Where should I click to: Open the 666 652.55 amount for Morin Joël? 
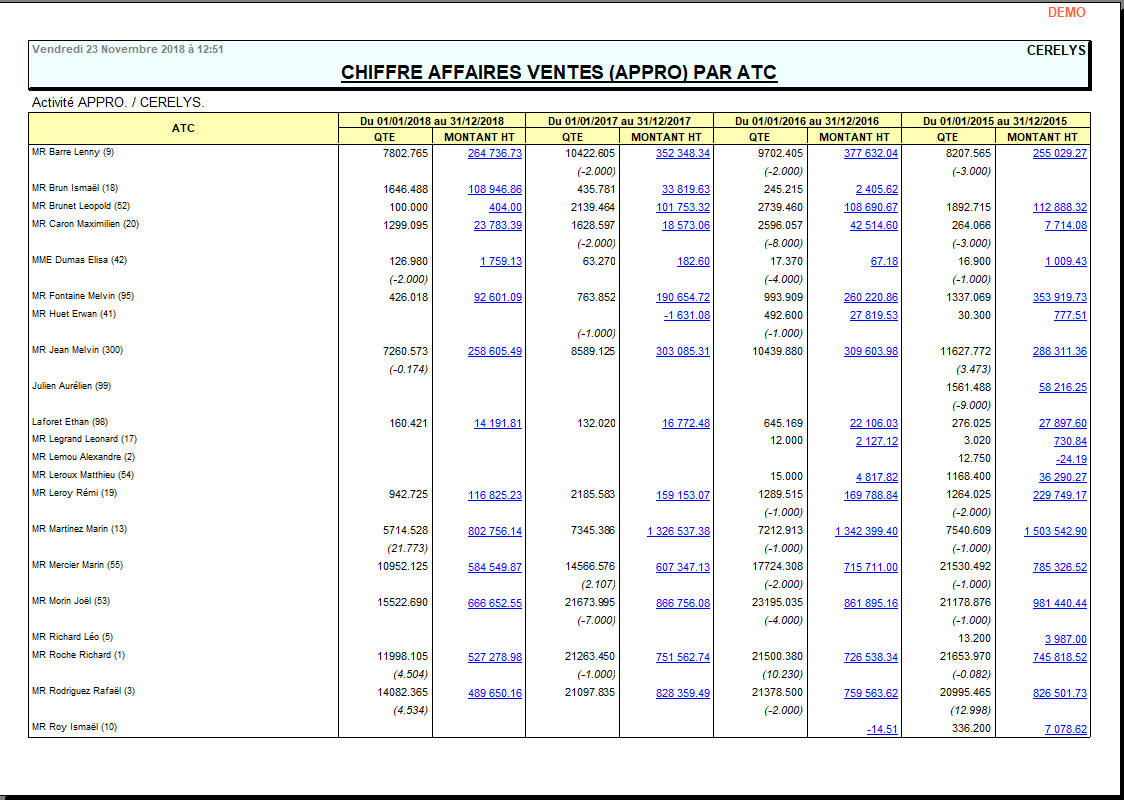point(494,603)
